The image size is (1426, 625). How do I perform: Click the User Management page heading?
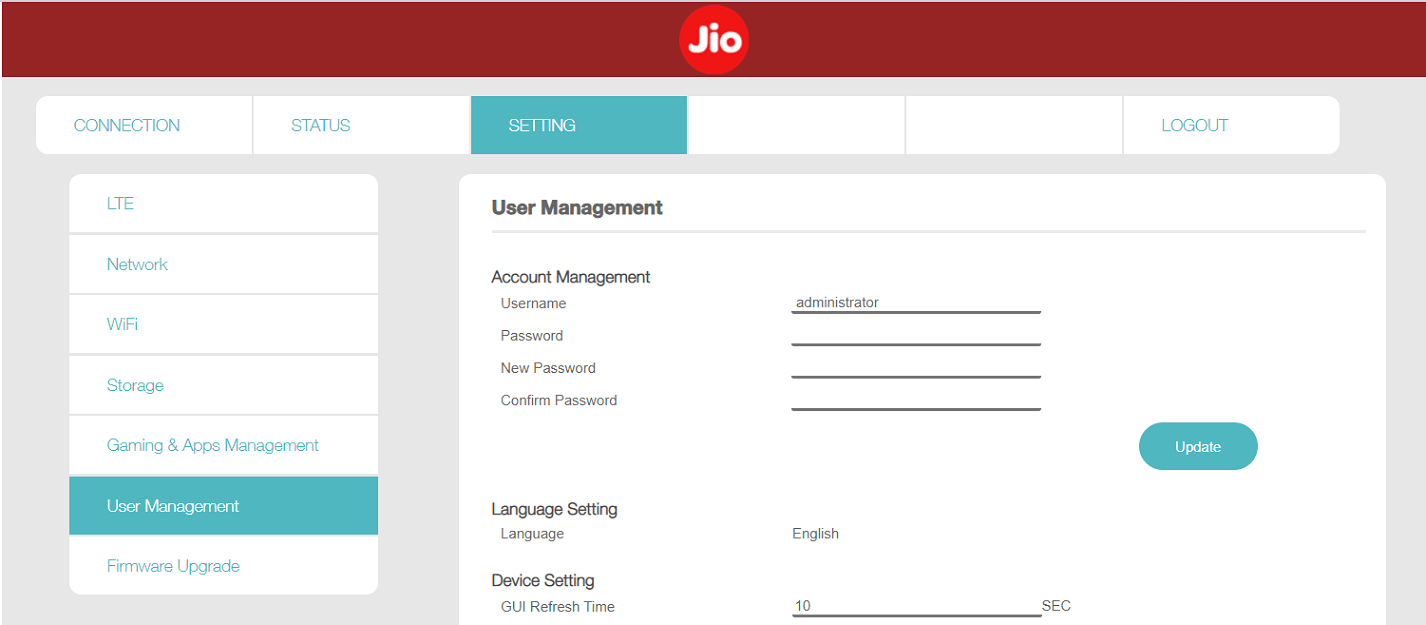(575, 207)
